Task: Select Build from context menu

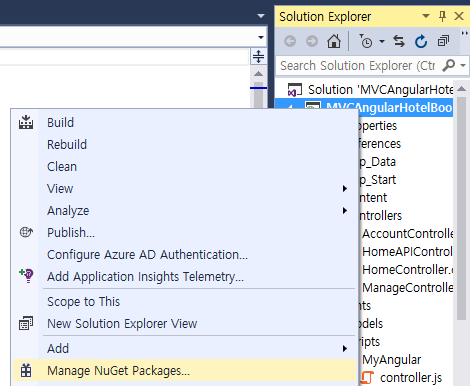Action: coord(184,122)
